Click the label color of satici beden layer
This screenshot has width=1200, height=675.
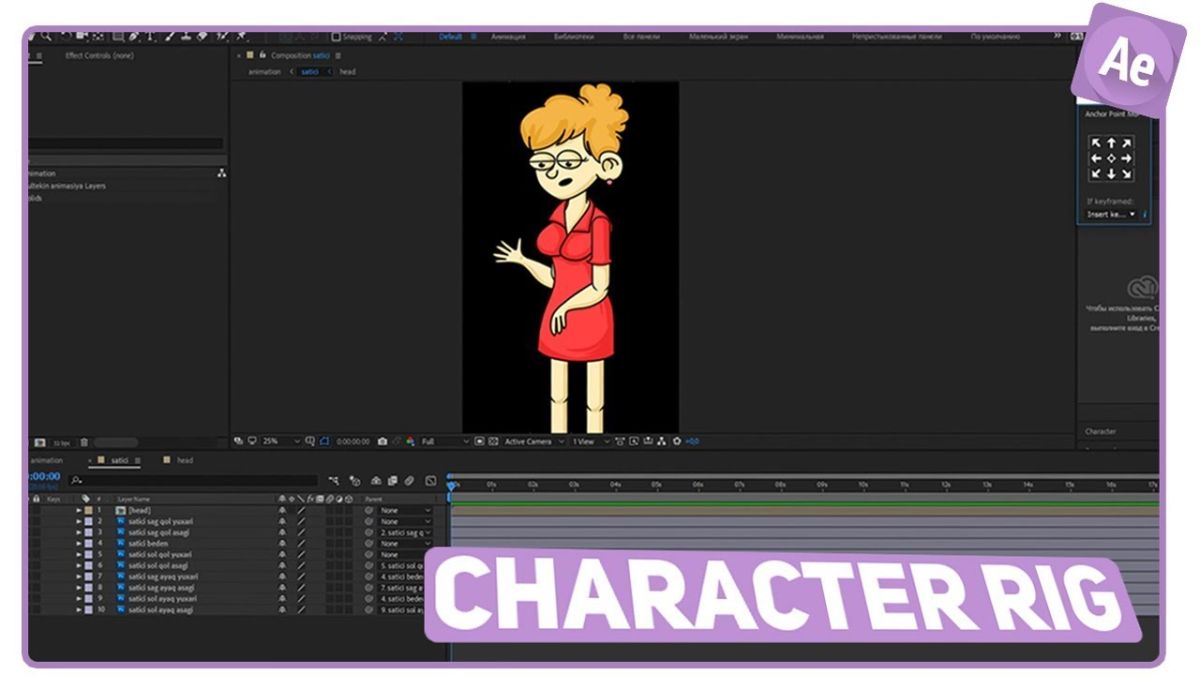pyautogui.click(x=88, y=543)
